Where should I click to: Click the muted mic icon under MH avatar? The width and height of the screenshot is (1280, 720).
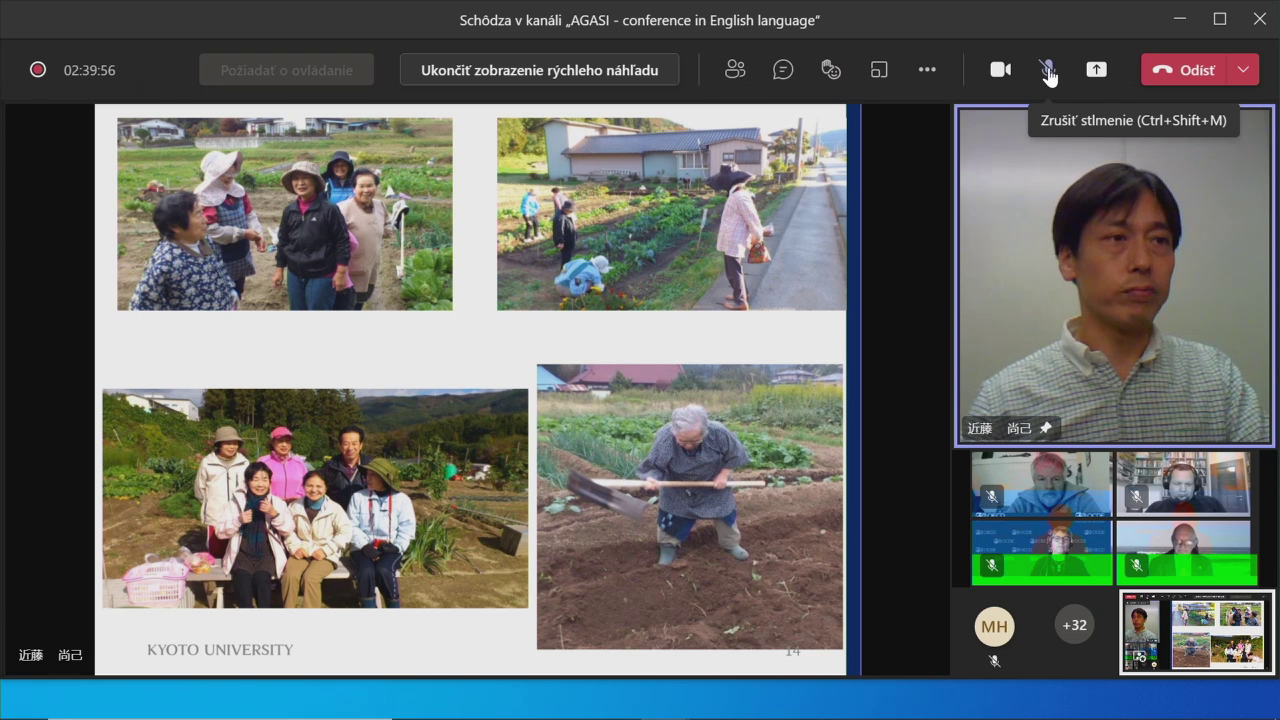pyautogui.click(x=994, y=661)
